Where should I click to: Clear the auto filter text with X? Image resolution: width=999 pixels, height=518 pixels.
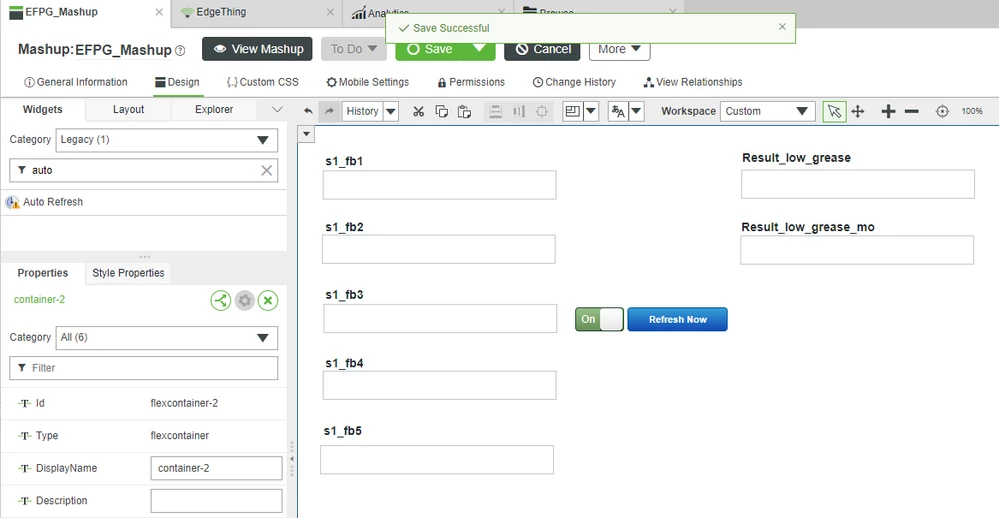[266, 170]
